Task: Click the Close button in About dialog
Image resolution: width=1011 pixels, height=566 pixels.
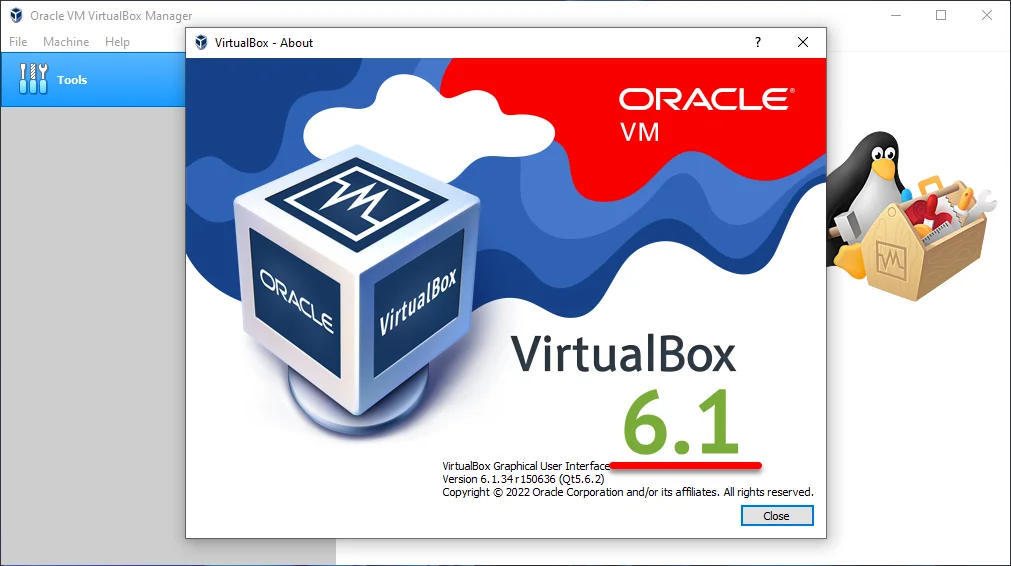Action: click(x=777, y=516)
